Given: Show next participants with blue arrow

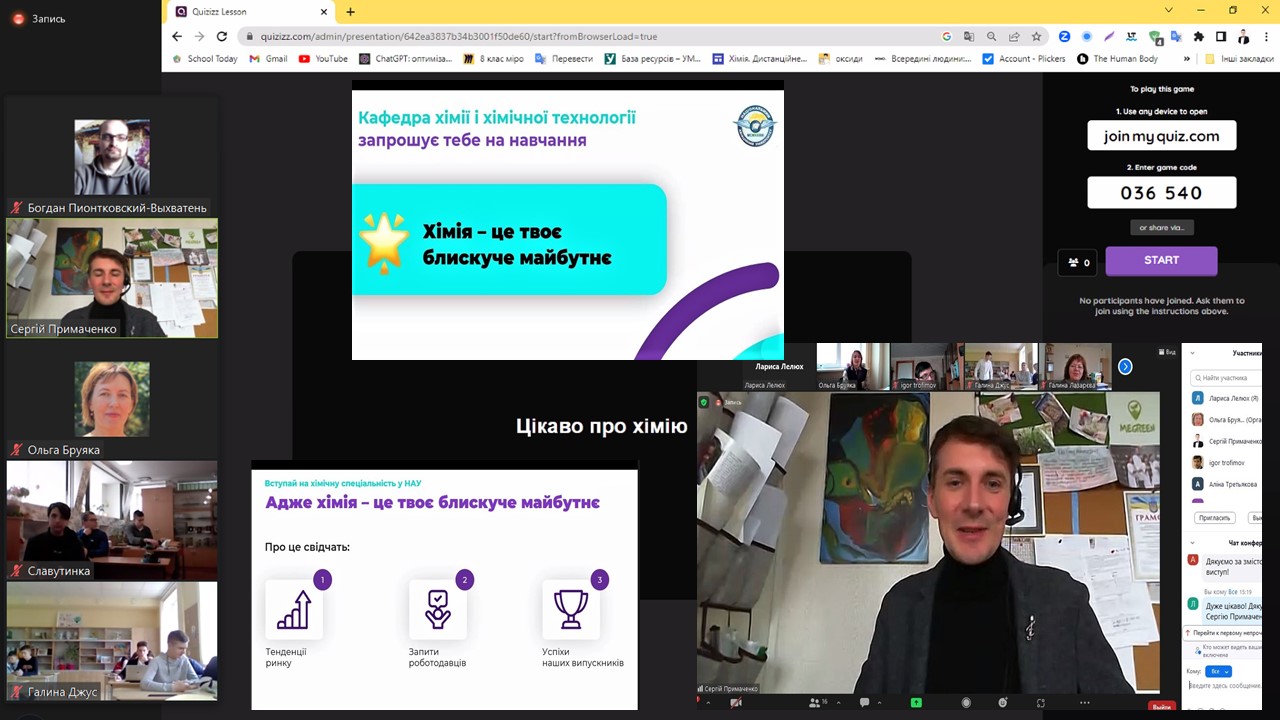Looking at the screenshot, I should tap(1125, 367).
